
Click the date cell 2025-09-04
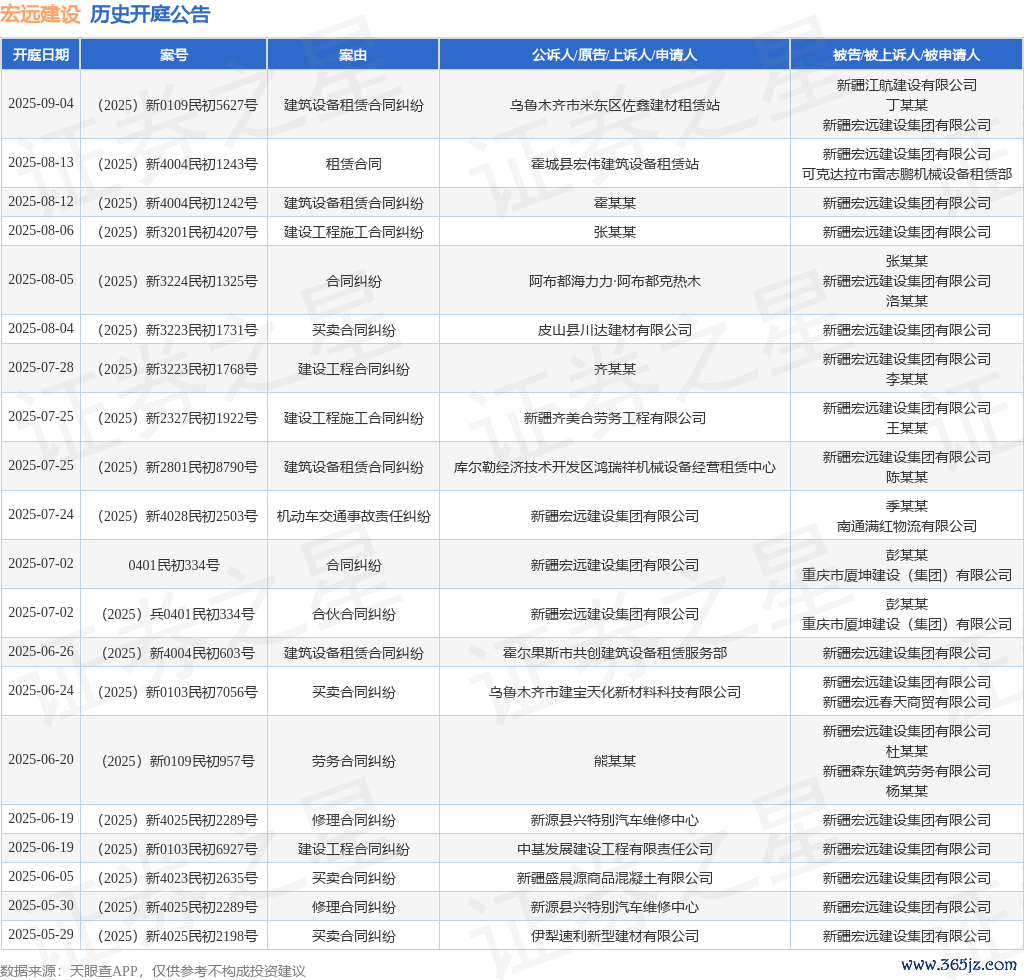tap(41, 104)
